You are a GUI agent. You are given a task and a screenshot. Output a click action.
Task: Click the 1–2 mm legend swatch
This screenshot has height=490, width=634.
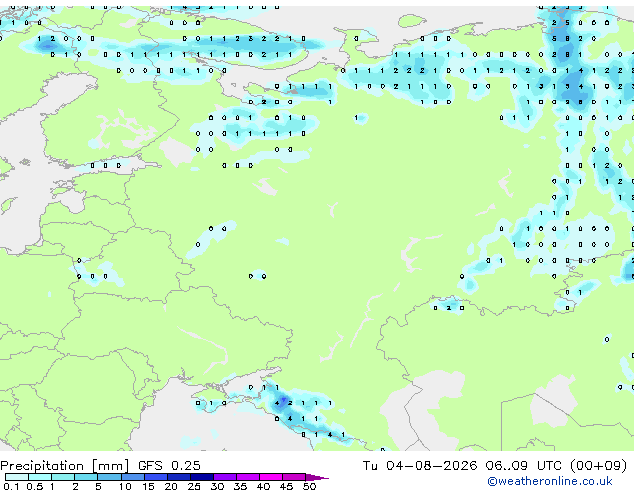coord(63,477)
